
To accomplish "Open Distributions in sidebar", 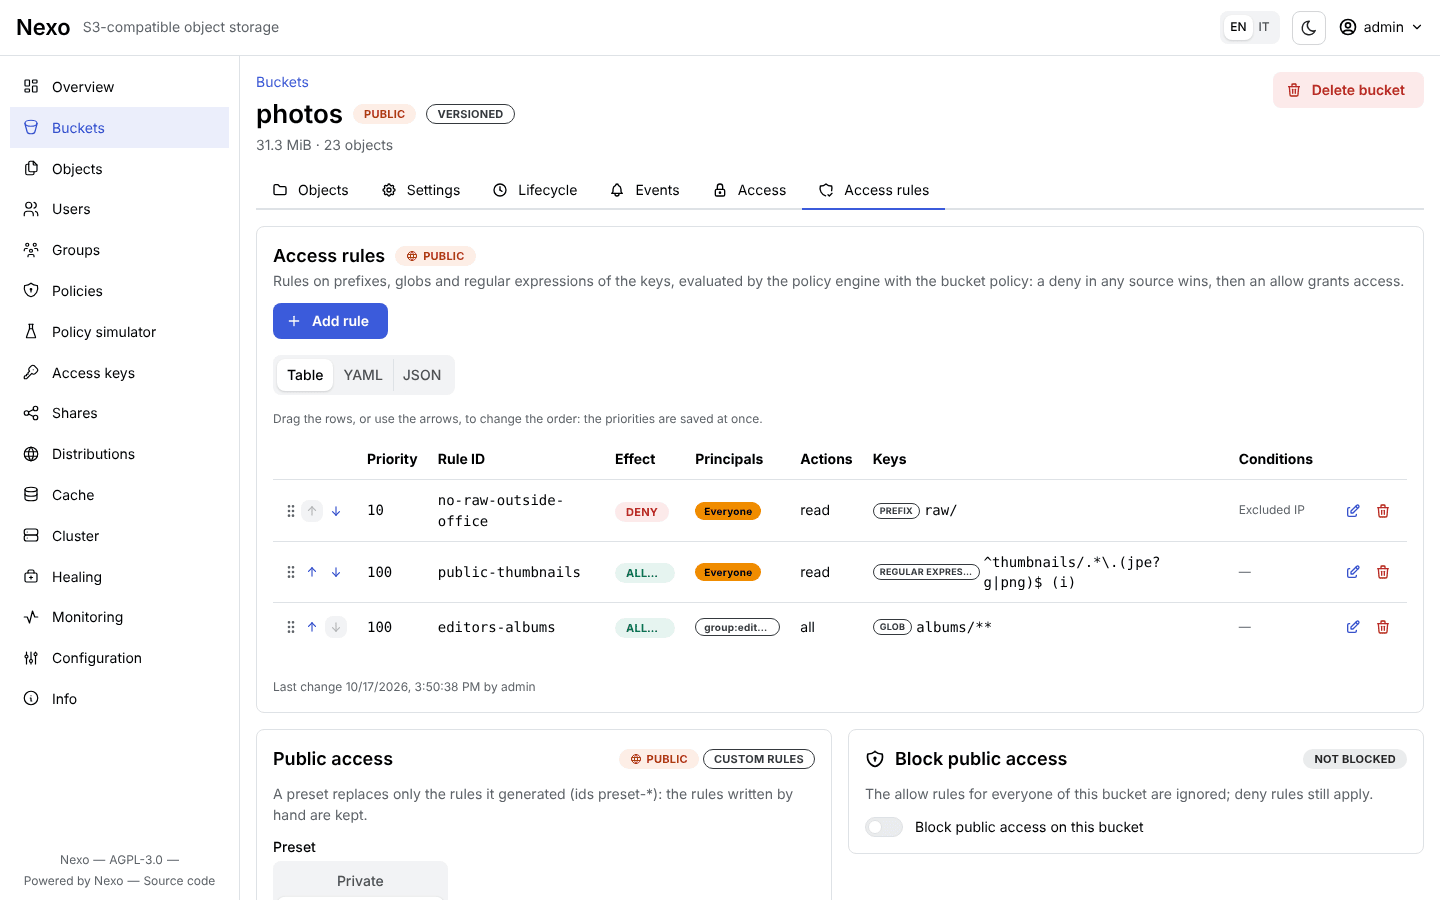I will coord(119,454).
